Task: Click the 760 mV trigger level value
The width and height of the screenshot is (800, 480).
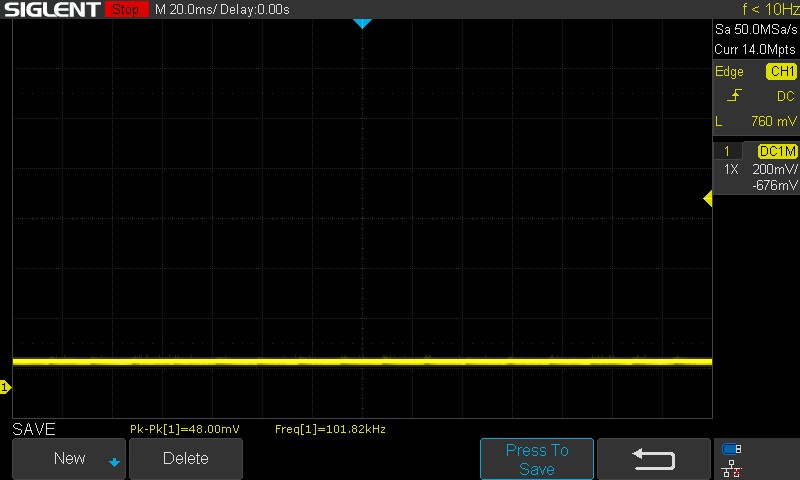Action: coord(773,121)
